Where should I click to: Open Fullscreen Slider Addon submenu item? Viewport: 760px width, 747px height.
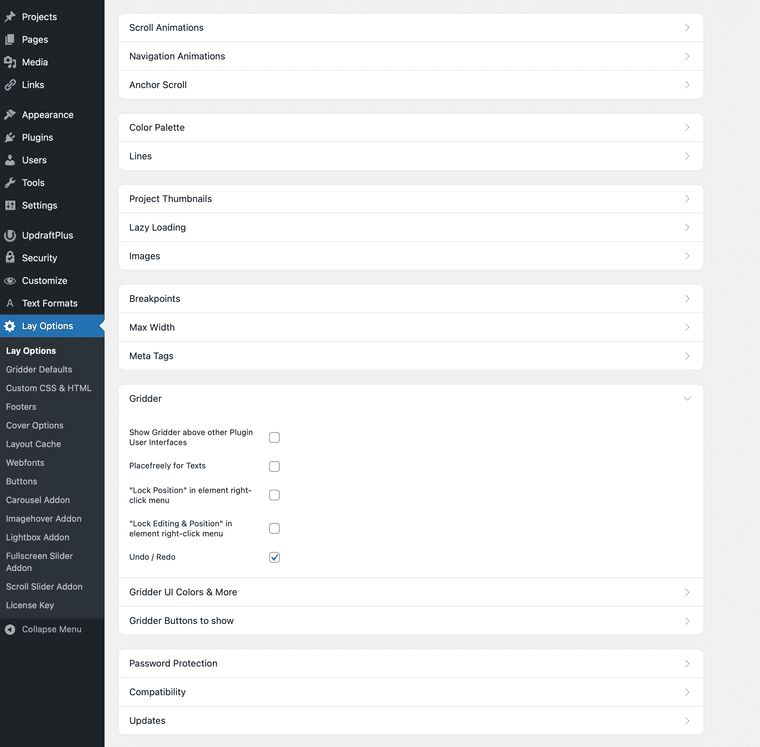(x=39, y=562)
